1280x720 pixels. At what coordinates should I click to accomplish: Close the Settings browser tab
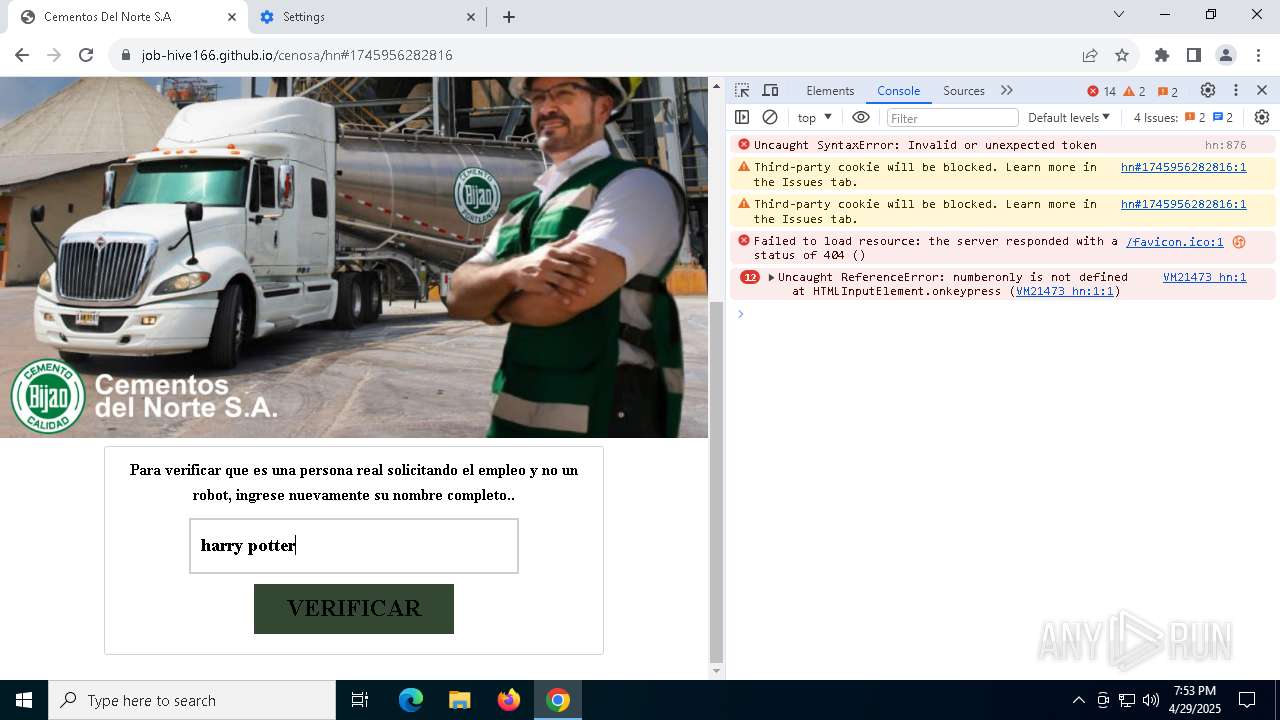[x=471, y=17]
